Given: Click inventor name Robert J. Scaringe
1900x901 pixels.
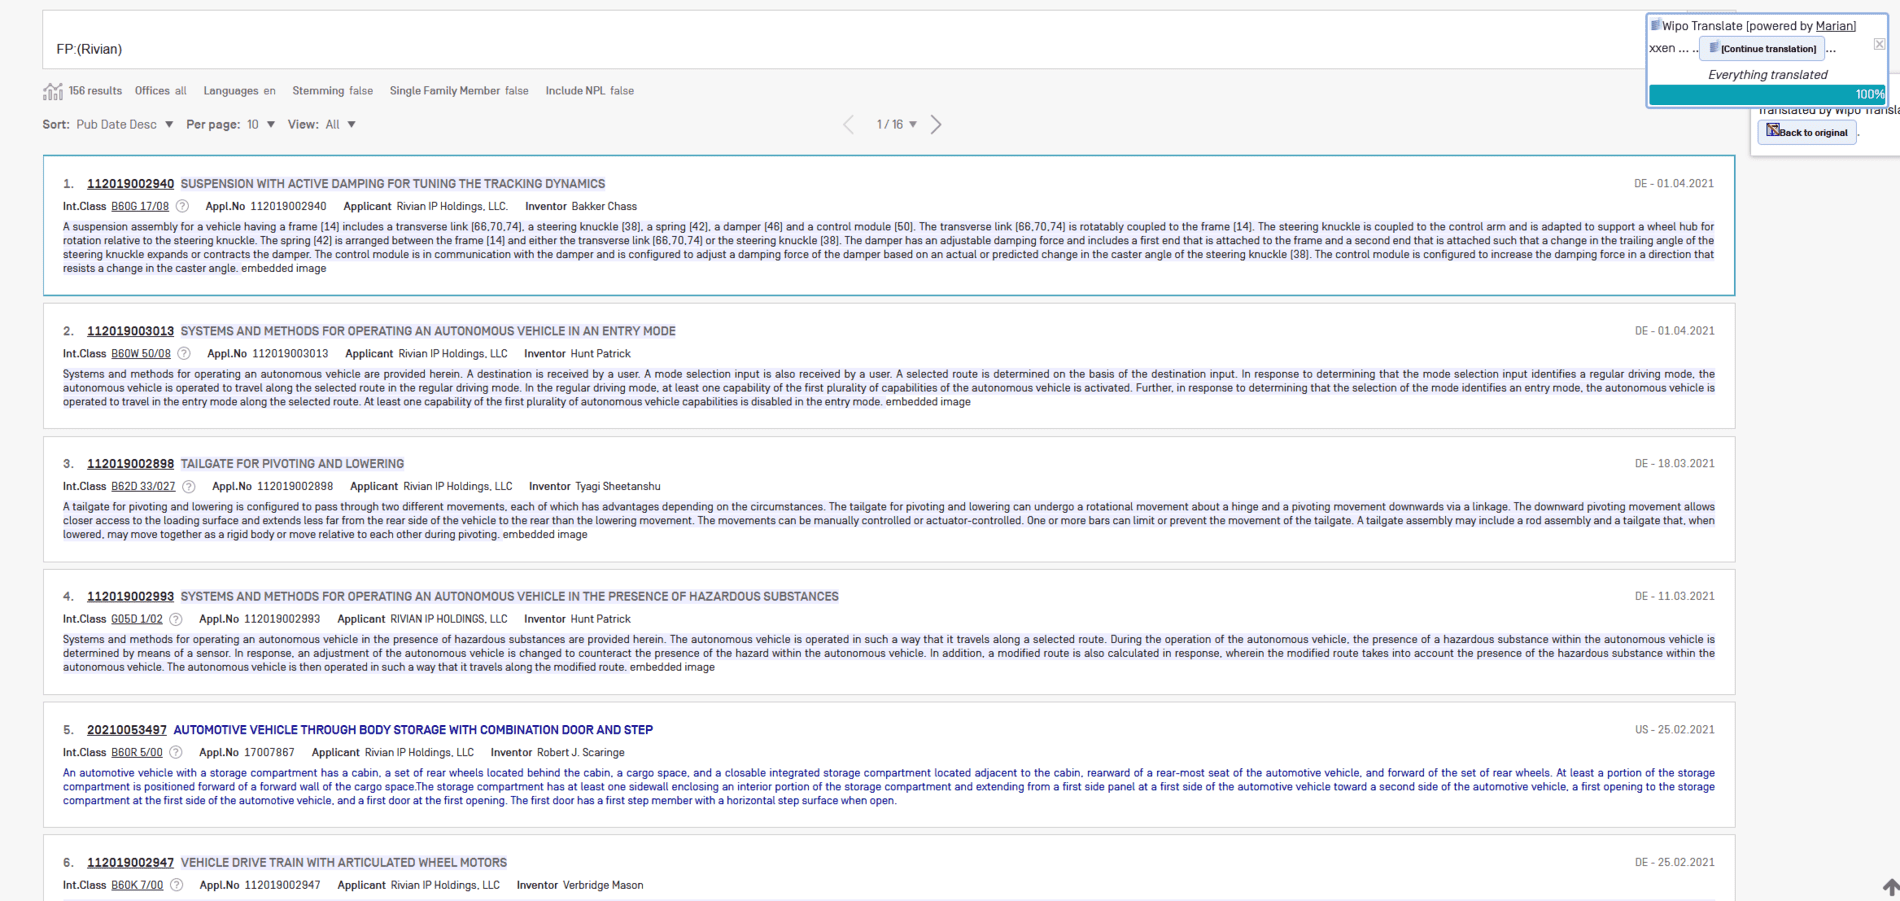Looking at the screenshot, I should click(581, 753).
